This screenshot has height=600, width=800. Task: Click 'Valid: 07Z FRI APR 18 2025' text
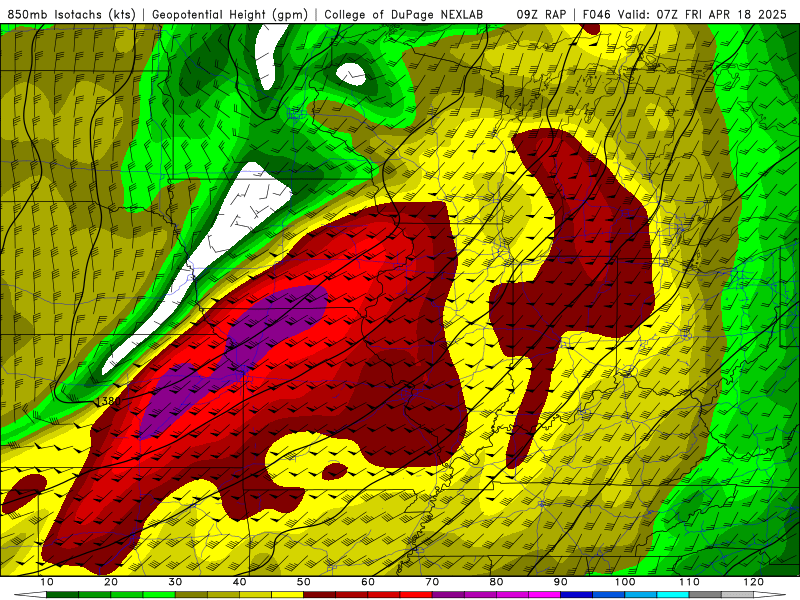[703, 15]
